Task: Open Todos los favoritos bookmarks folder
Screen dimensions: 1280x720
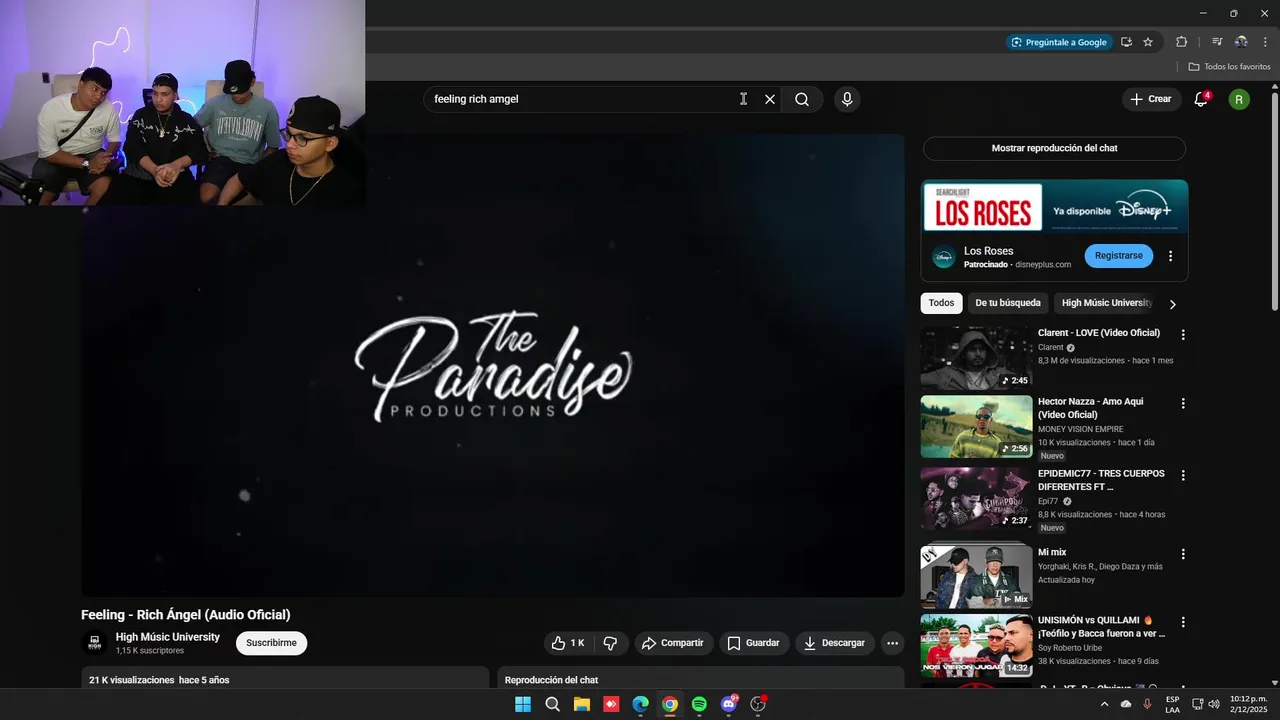Action: coord(1229,67)
